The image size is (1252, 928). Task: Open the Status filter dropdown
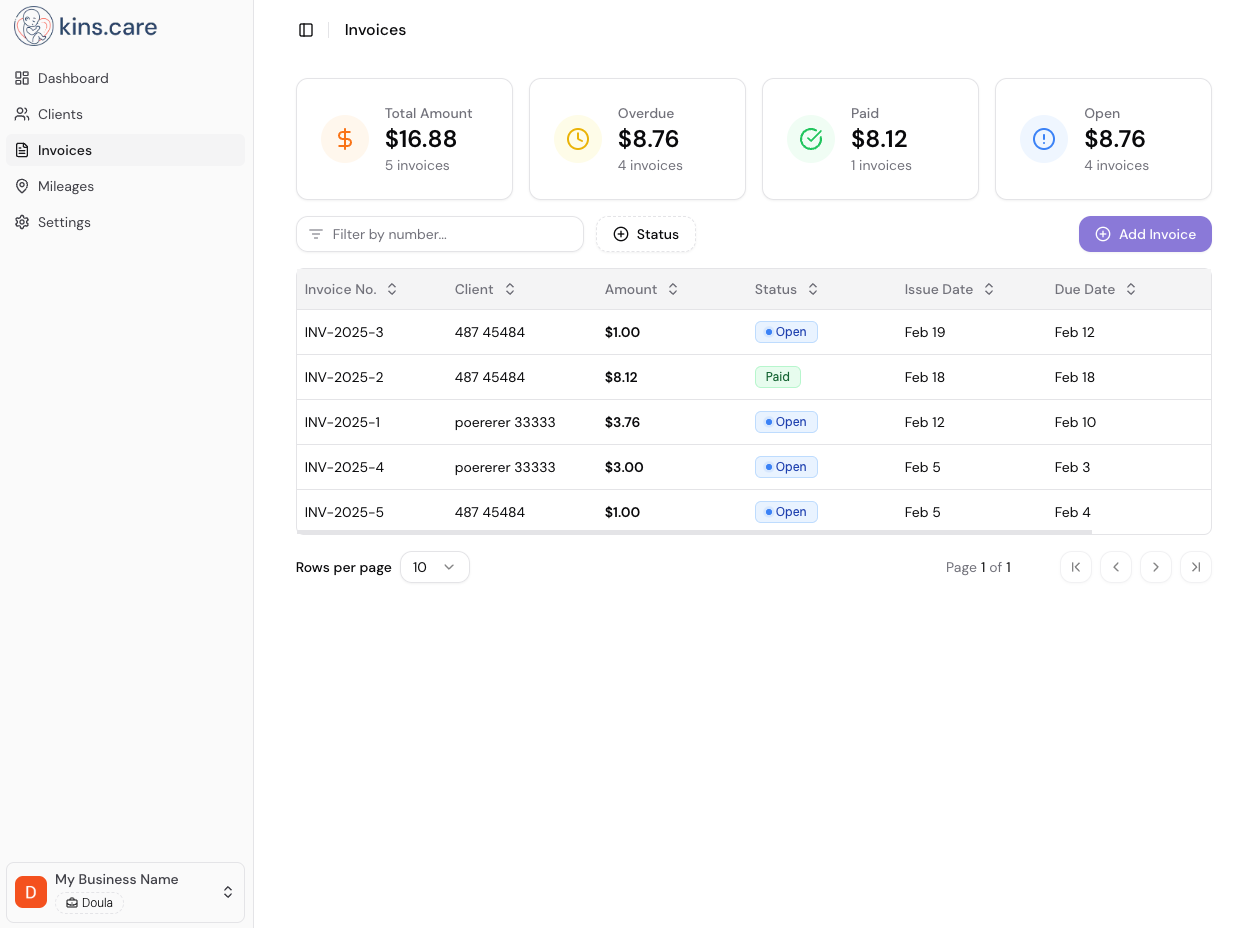pyautogui.click(x=645, y=234)
